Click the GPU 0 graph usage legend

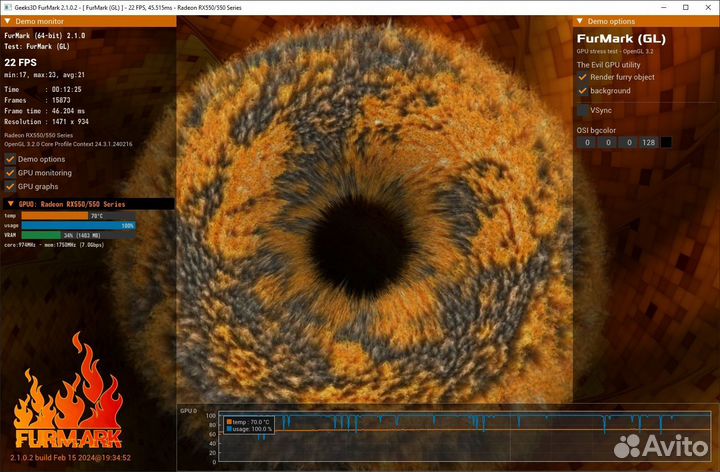click(249, 429)
